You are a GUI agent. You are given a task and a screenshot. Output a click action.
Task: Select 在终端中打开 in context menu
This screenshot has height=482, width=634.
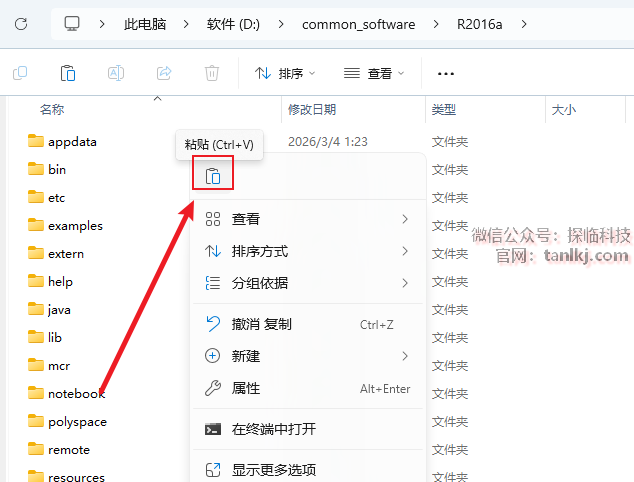309,429
